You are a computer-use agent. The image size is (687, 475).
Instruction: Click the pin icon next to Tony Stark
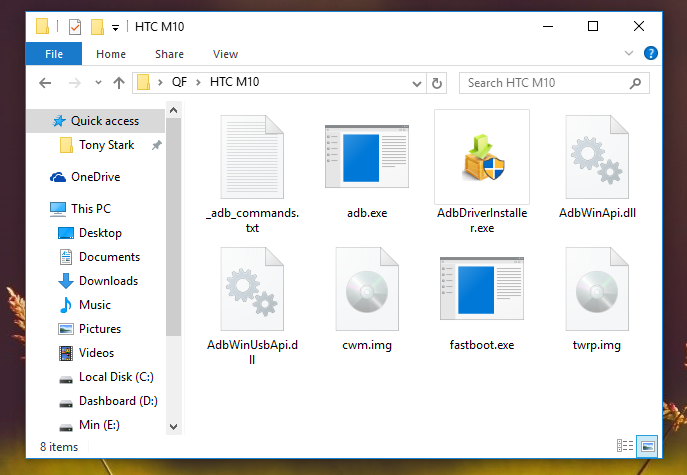[x=156, y=145]
